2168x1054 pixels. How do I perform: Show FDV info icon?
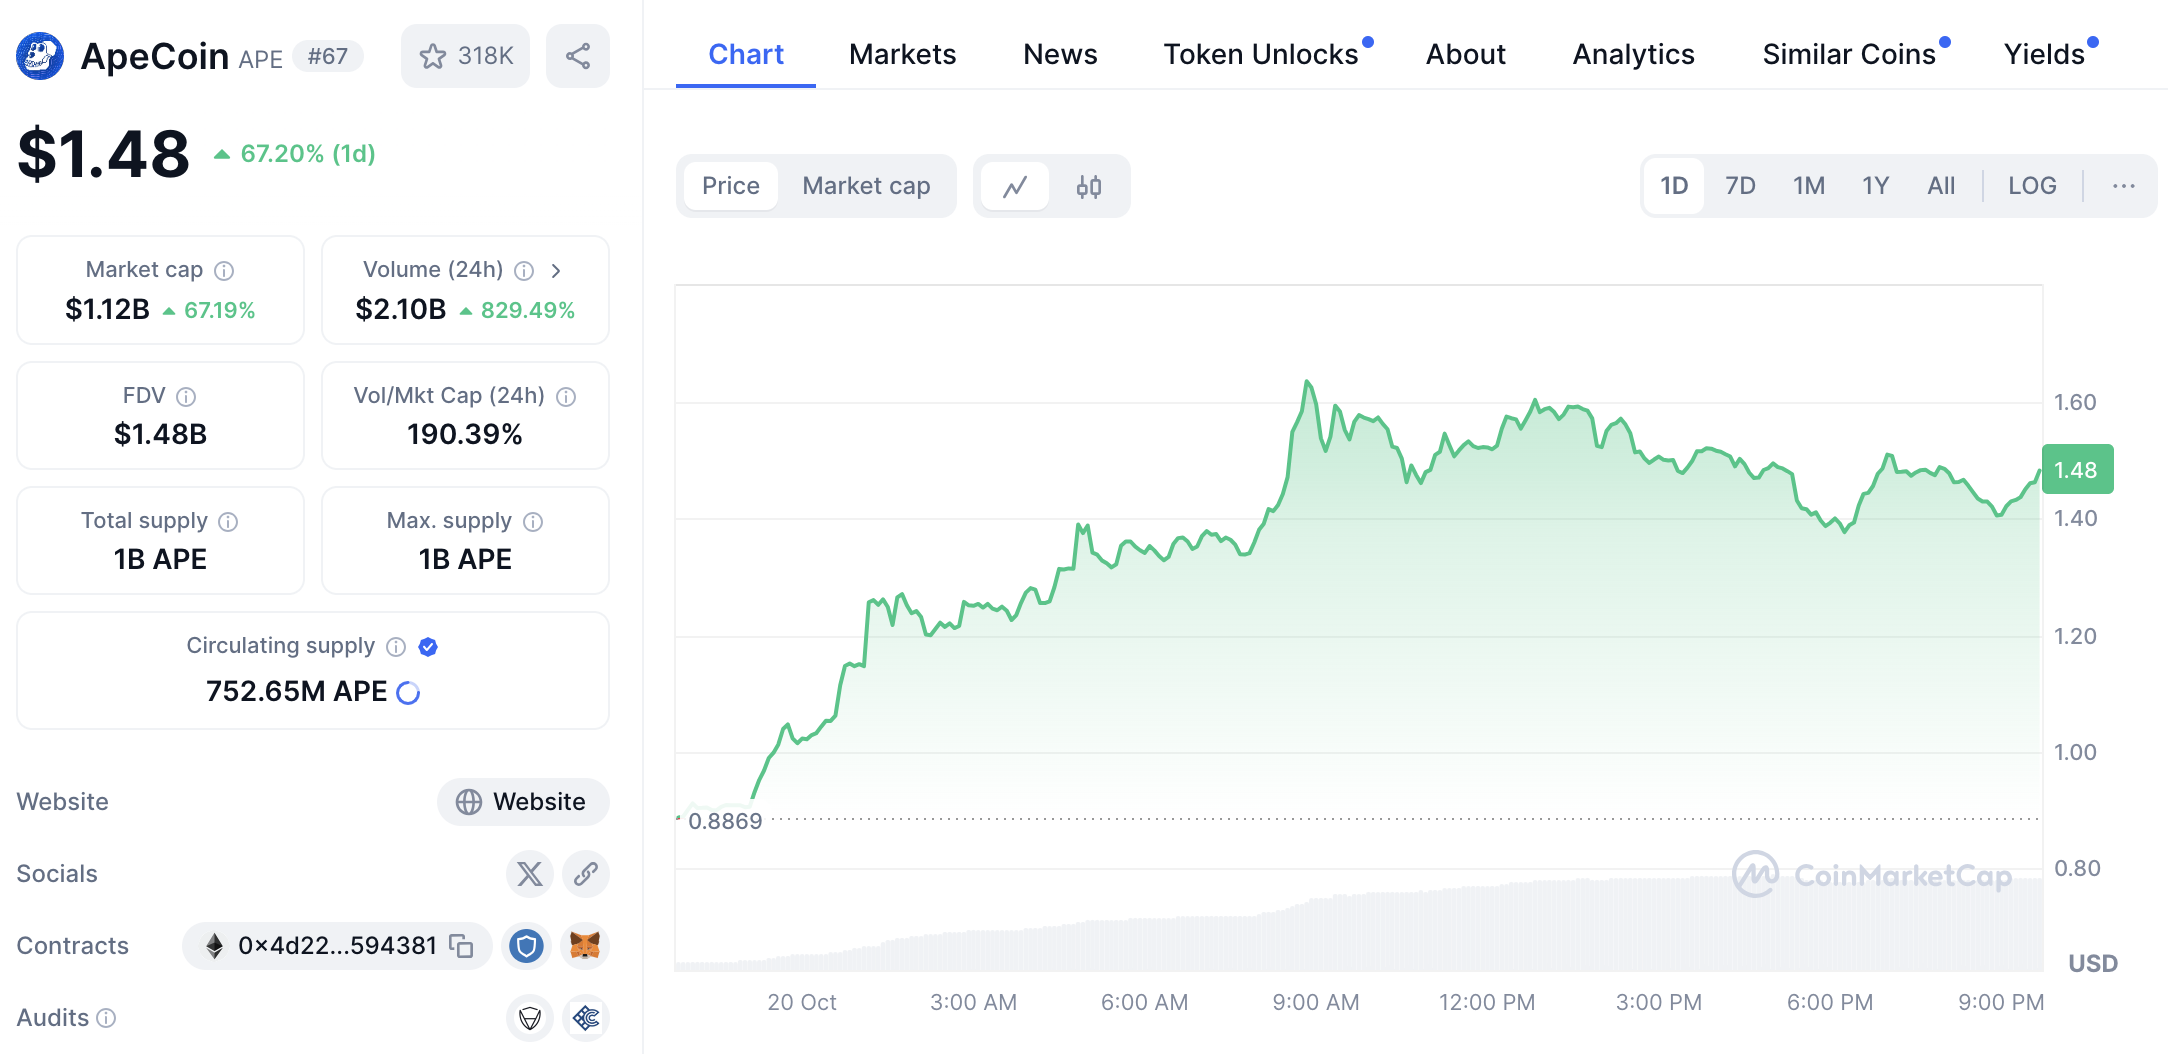click(x=186, y=397)
